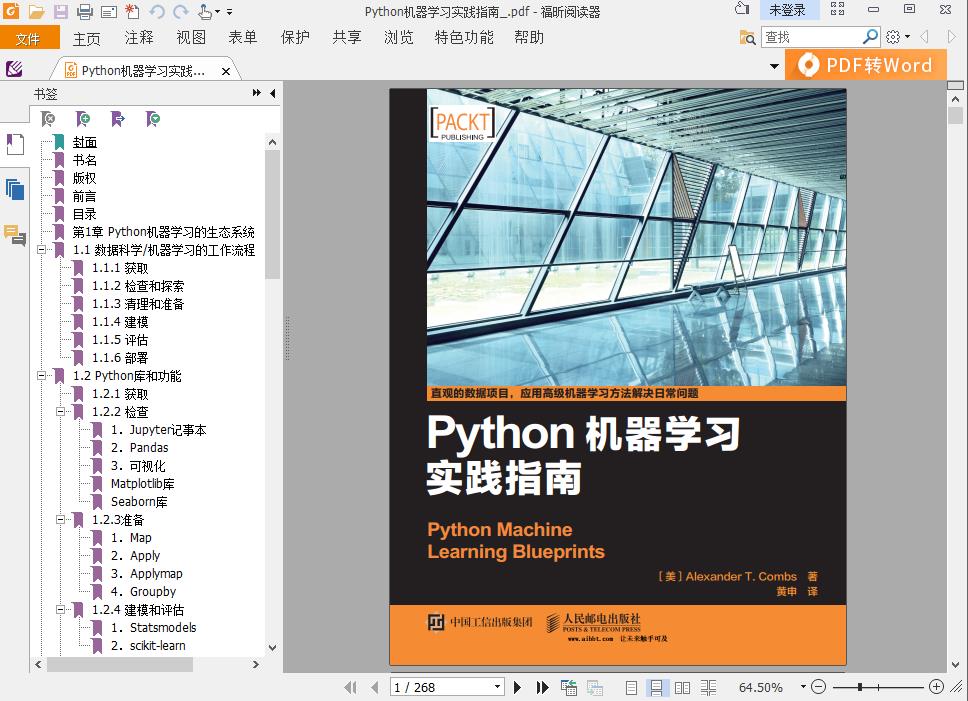This screenshot has width=968, height=701.
Task: Click in the 查找 search field
Action: (x=812, y=37)
